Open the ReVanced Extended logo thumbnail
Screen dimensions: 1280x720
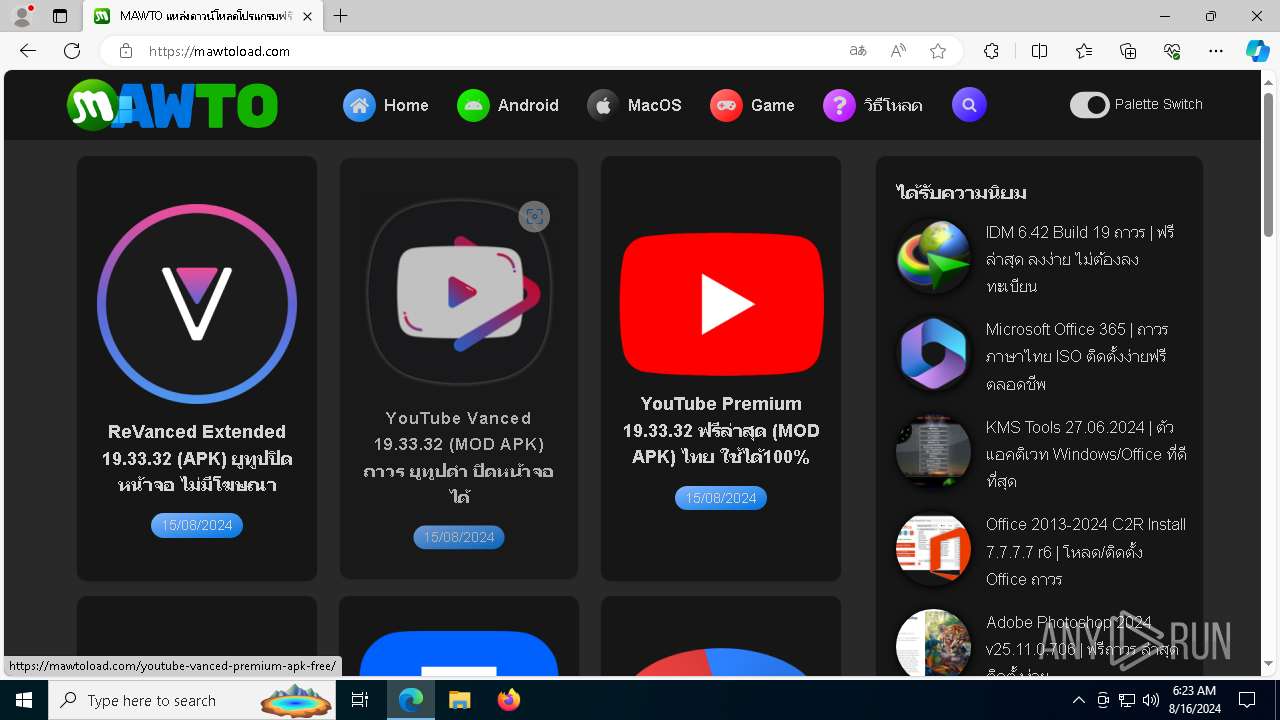197,304
